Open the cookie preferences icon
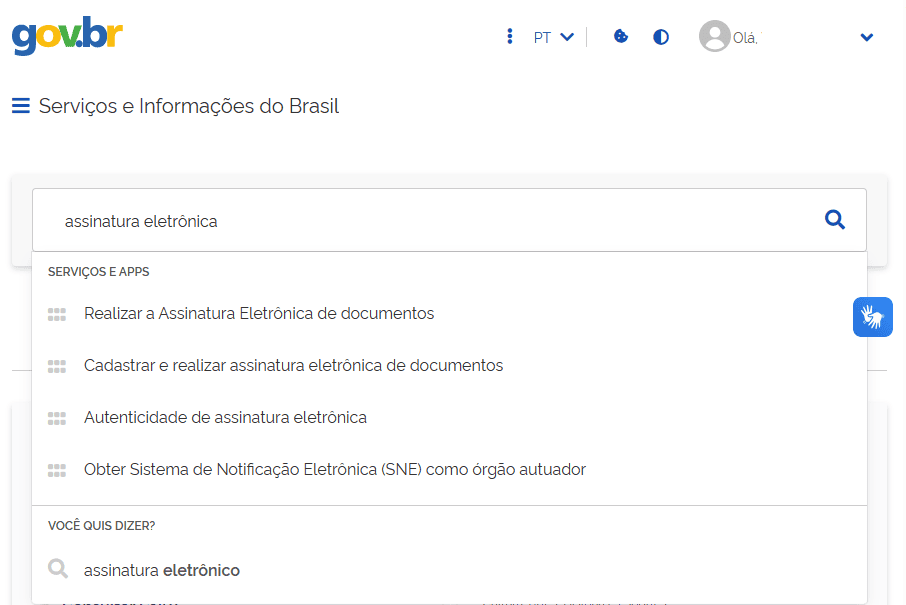The image size is (906, 605). (621, 36)
